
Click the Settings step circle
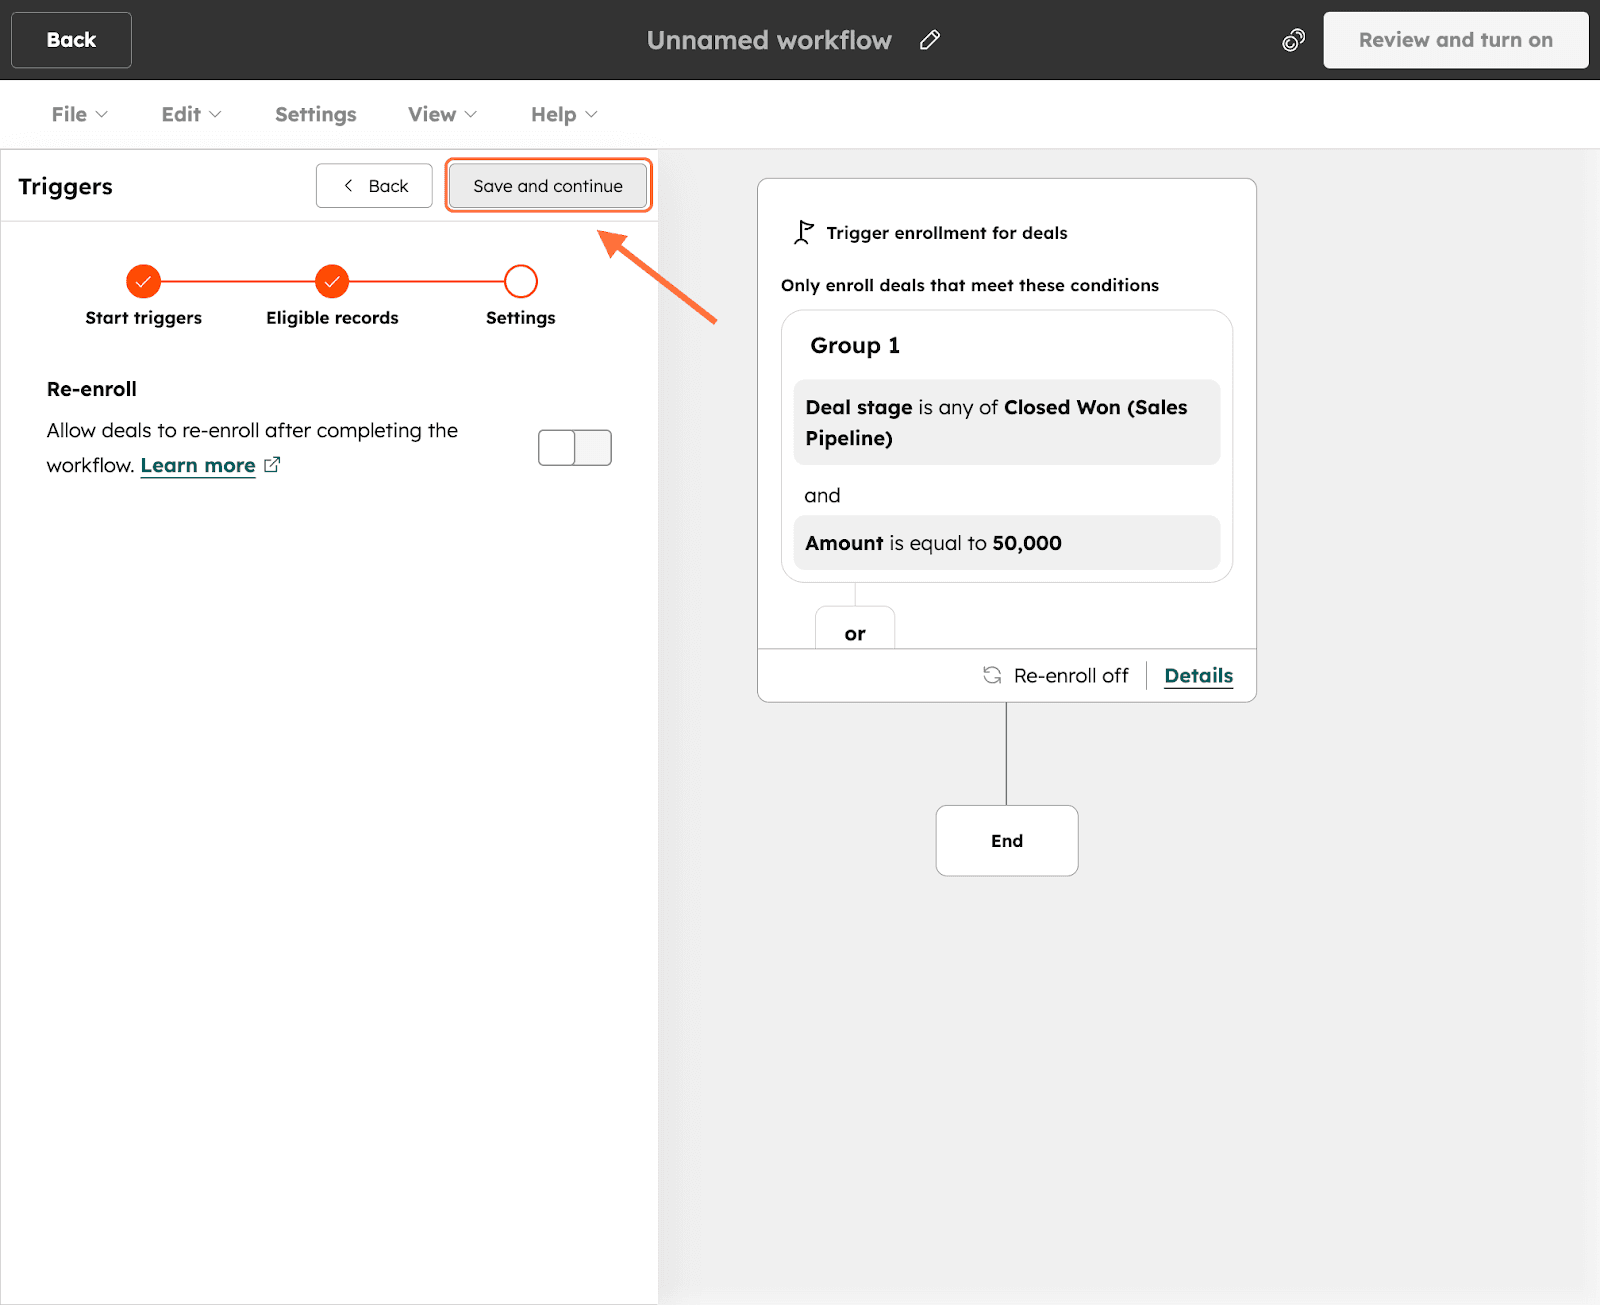click(x=520, y=282)
